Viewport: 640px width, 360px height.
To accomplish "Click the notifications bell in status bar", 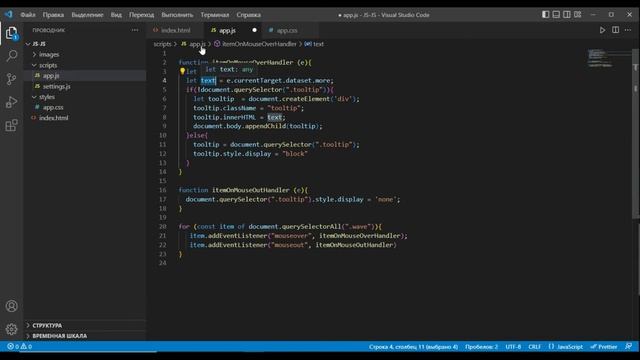I will [629, 347].
